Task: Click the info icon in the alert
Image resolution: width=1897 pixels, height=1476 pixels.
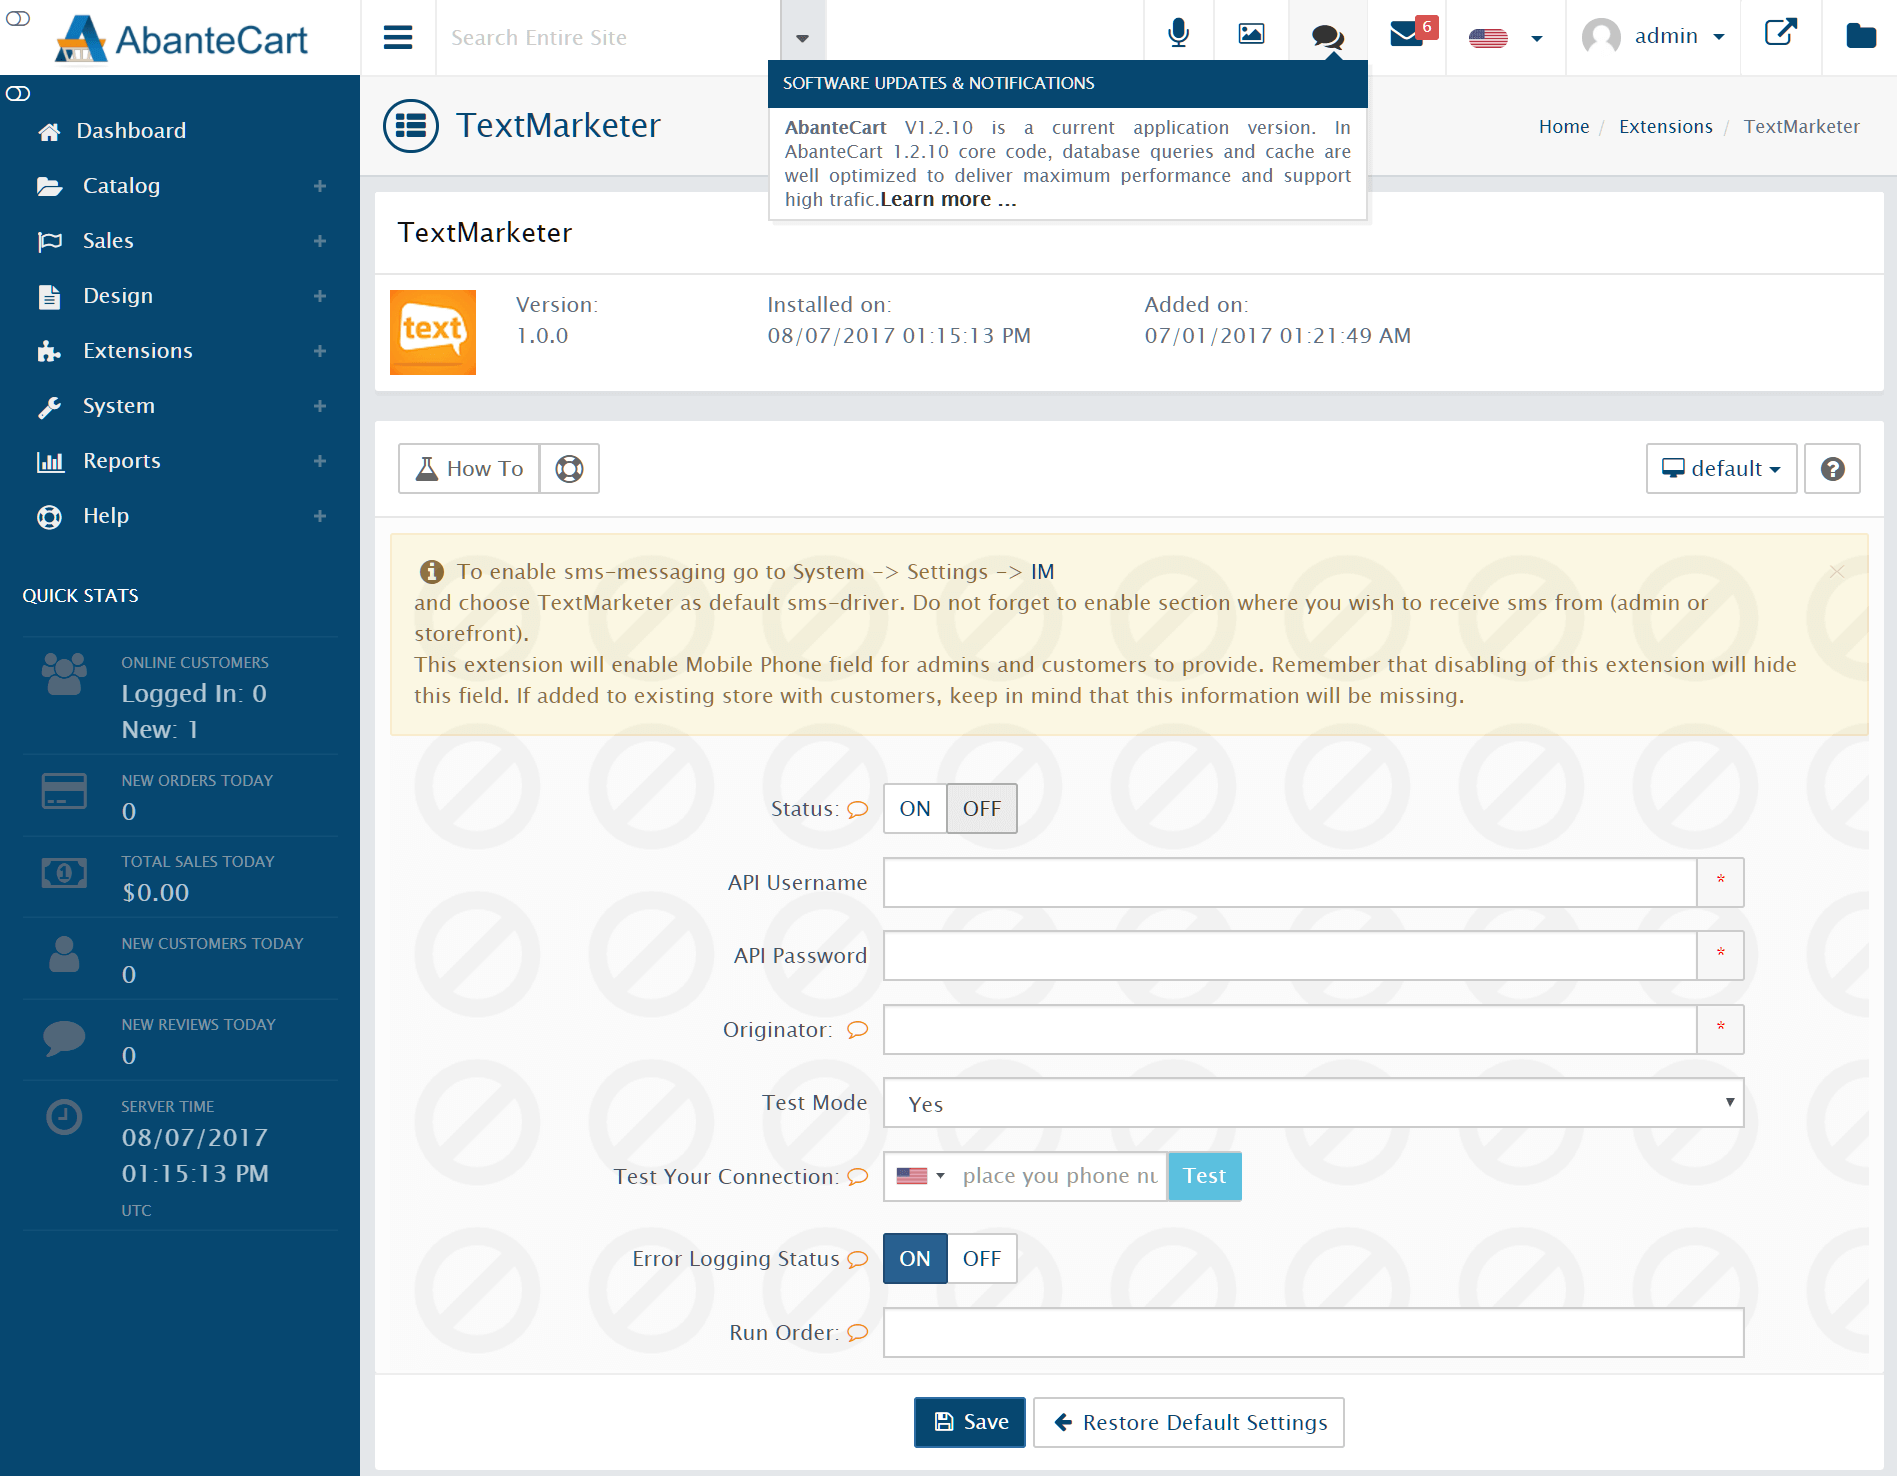Action: (431, 572)
